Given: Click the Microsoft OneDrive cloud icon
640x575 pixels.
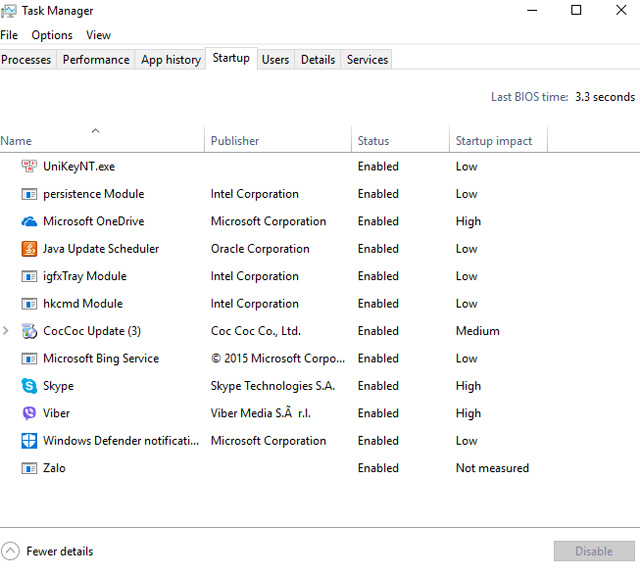Looking at the screenshot, I should [x=29, y=221].
